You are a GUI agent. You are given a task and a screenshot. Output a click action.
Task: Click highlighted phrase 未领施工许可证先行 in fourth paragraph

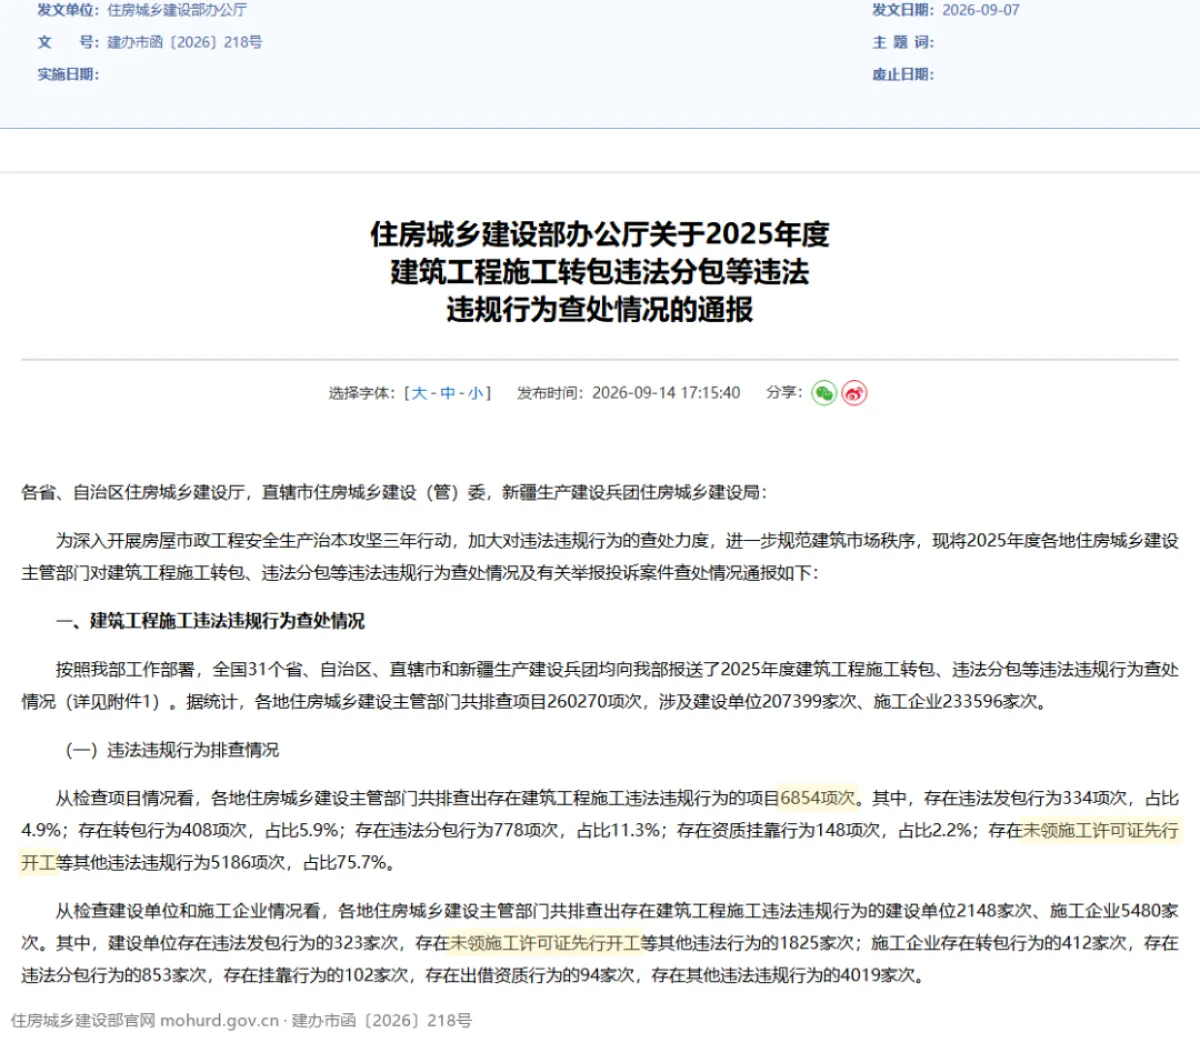click(x=1100, y=830)
